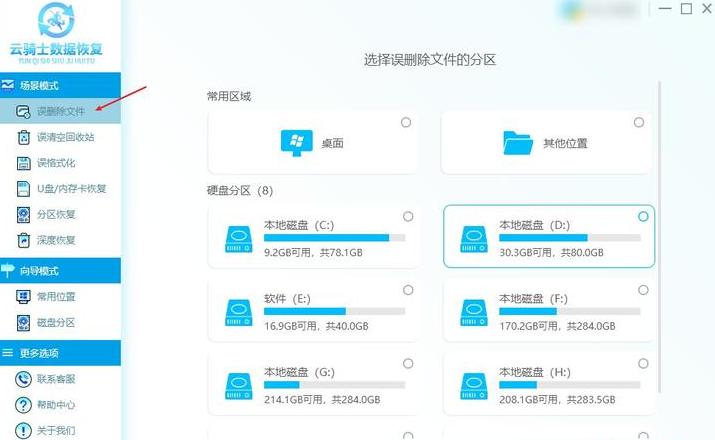Viewport: 715px width, 440px height.
Task: Select the 软件 (E:) radio button
Action: click(x=408, y=290)
